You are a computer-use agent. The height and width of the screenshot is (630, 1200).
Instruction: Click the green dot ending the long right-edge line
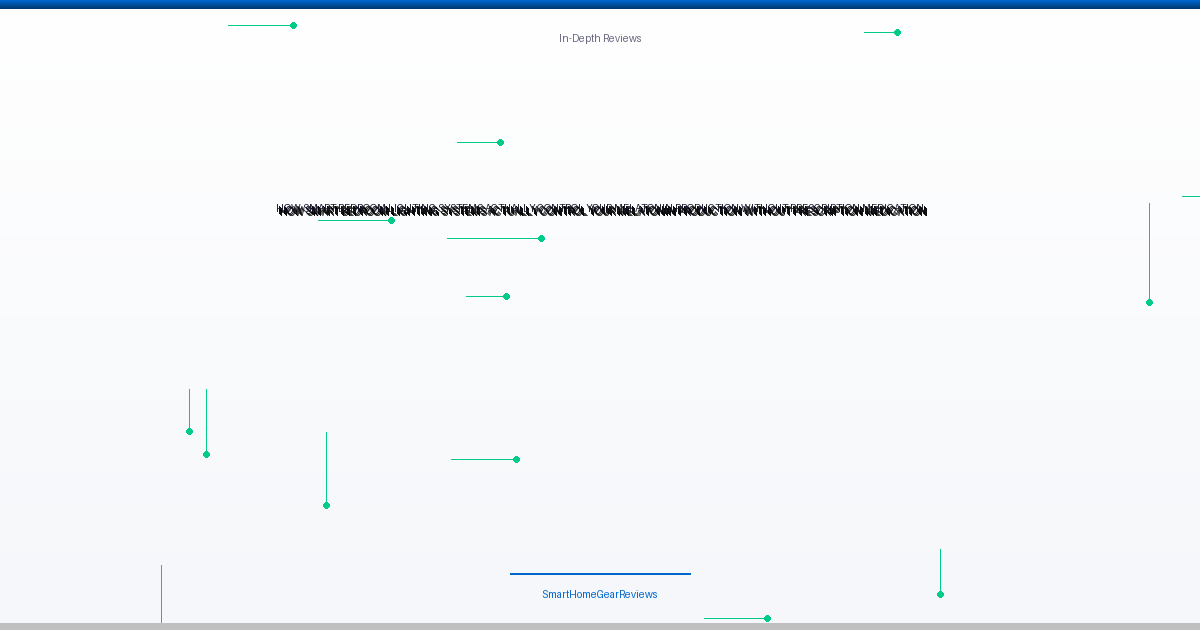1149,302
